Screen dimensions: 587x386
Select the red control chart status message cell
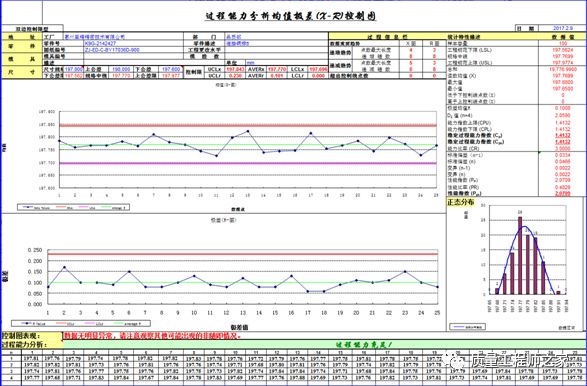[152, 336]
